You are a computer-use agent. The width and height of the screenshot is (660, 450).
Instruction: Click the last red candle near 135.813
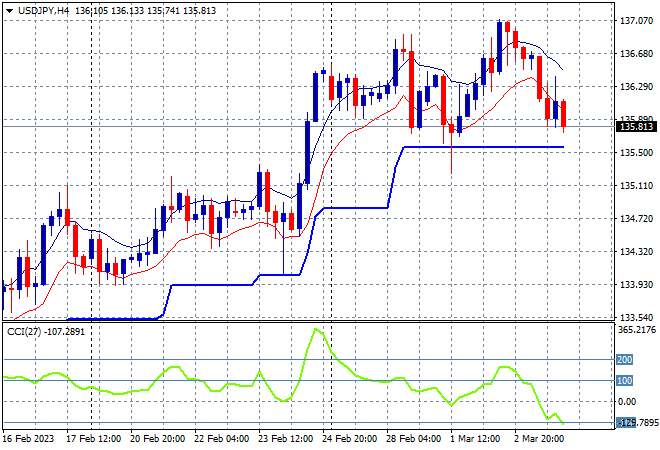(x=563, y=114)
